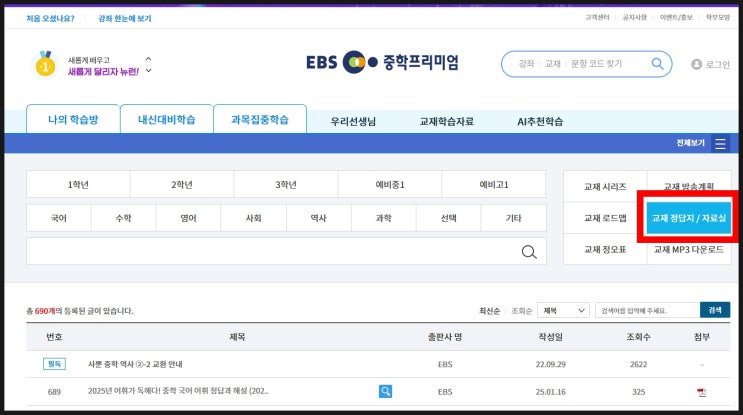Show next banner with down chevron
743x415 pixels.
[148, 71]
